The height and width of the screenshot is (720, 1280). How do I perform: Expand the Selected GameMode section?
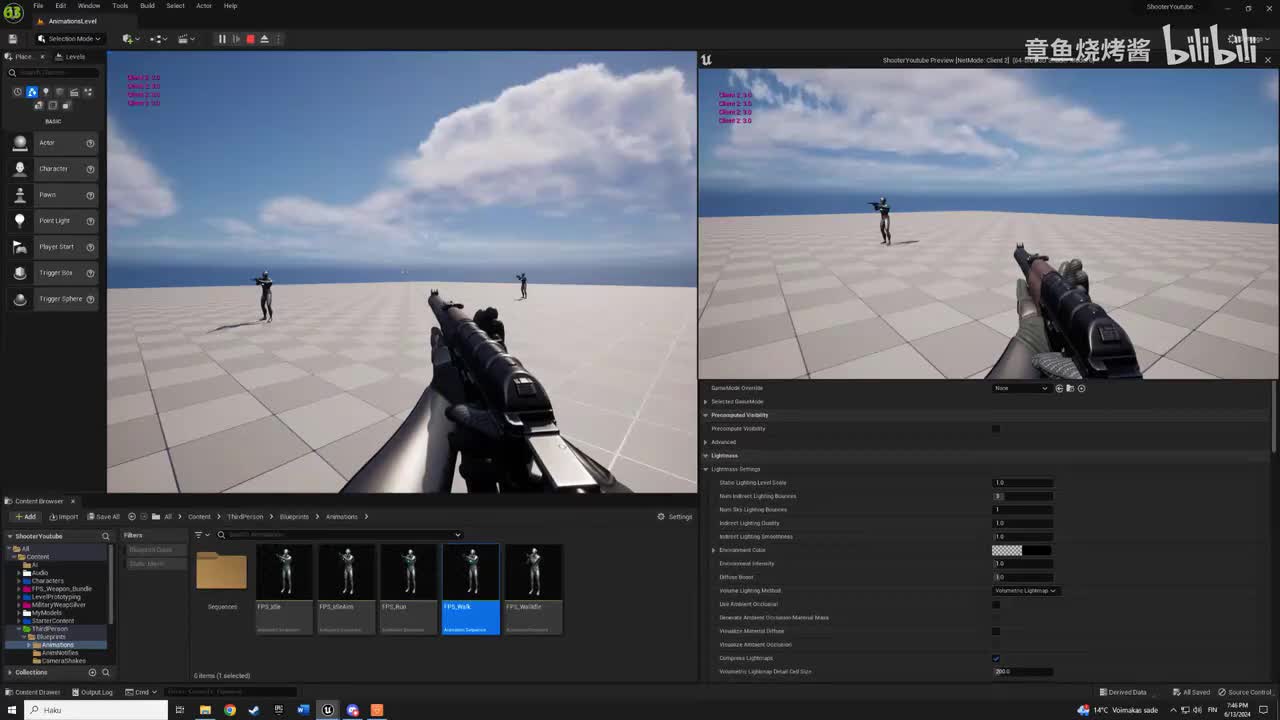tap(705, 402)
